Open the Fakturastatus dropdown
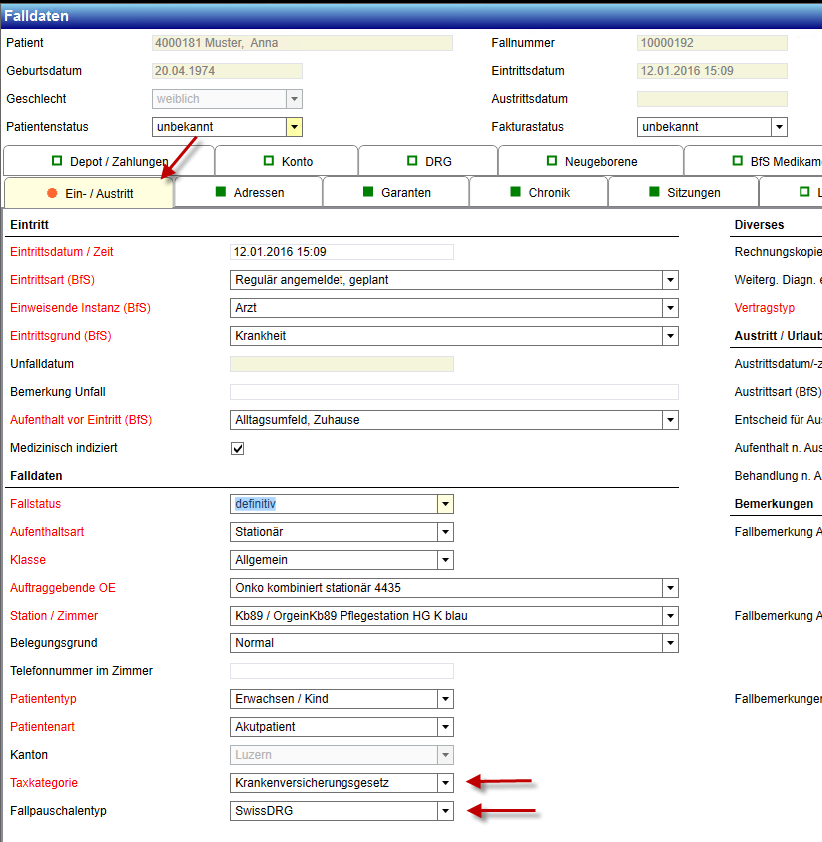822x842 pixels. click(779, 127)
